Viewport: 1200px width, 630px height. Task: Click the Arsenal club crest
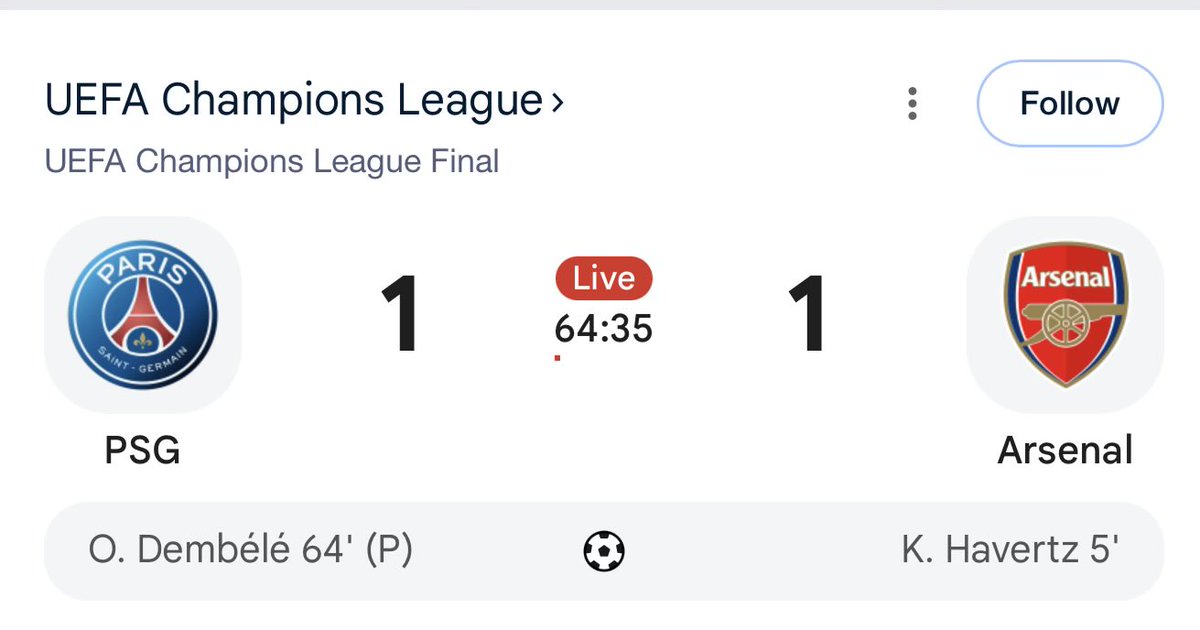[1065, 315]
